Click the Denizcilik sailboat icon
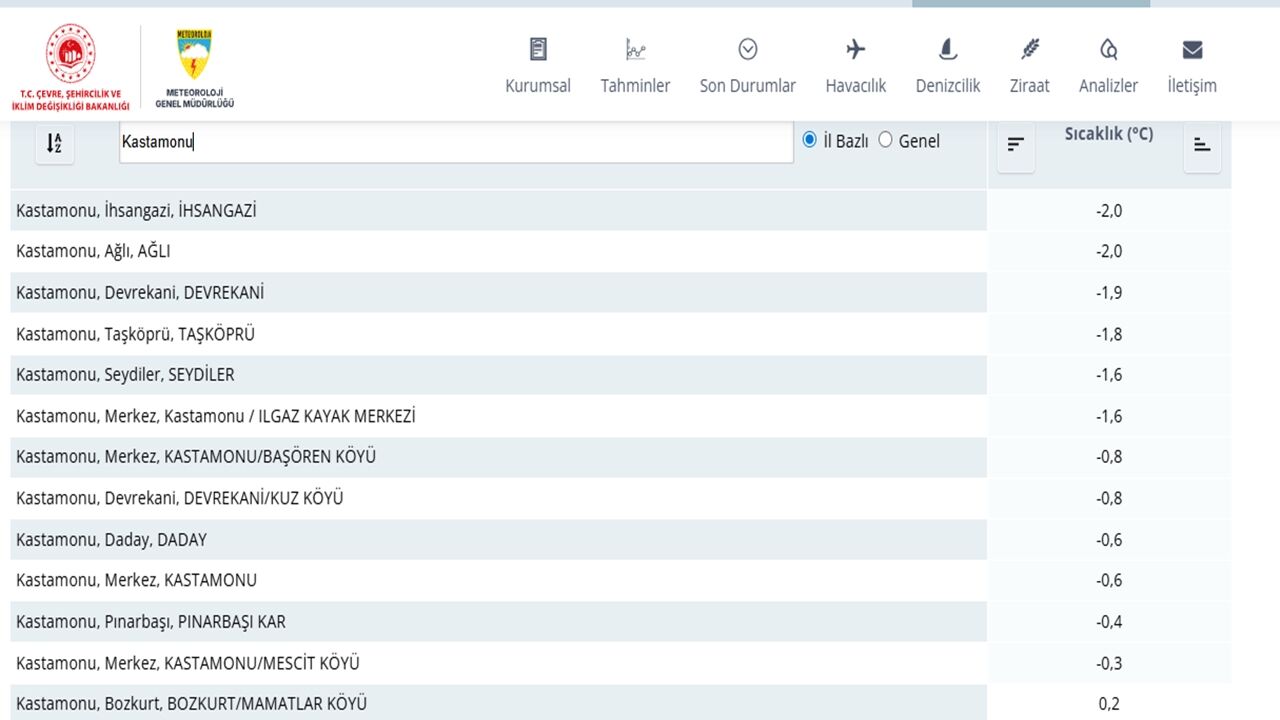 pyautogui.click(x=947, y=49)
